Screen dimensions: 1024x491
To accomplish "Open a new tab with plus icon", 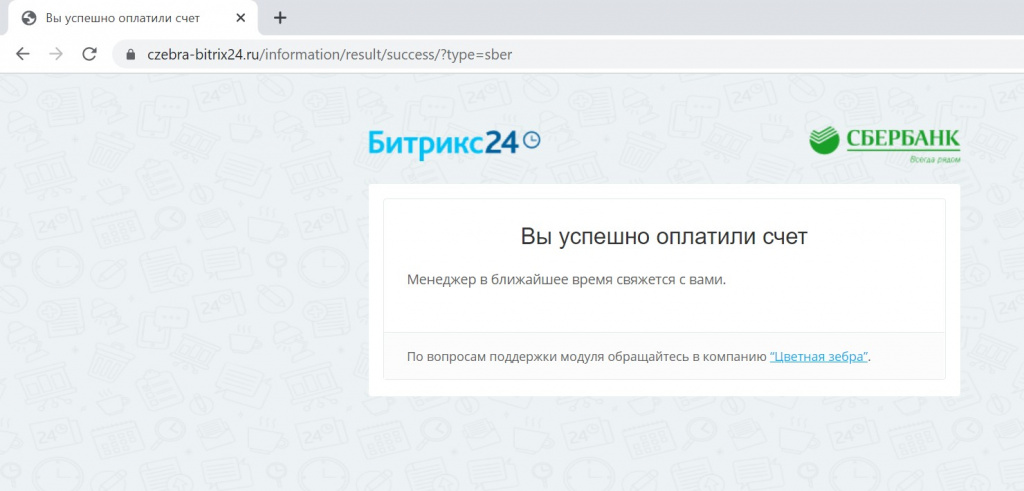I will [x=280, y=18].
